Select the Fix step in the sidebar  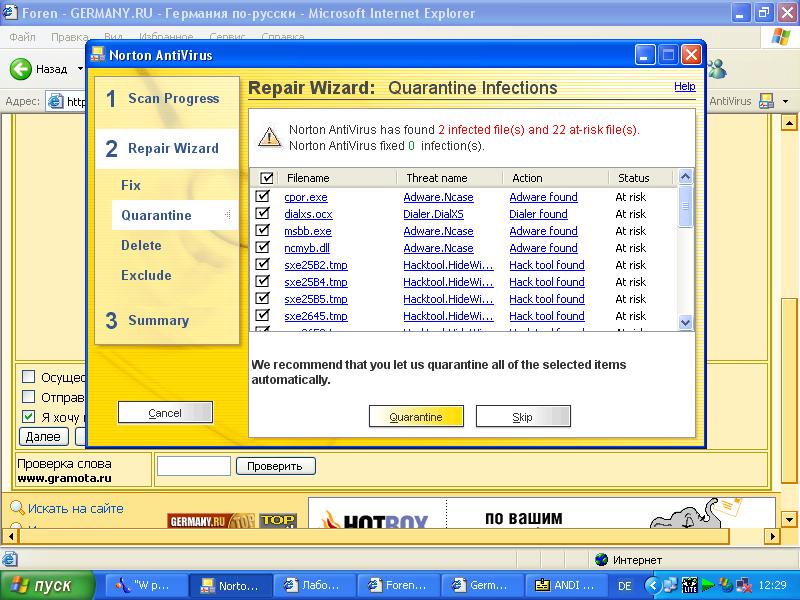tap(131, 185)
